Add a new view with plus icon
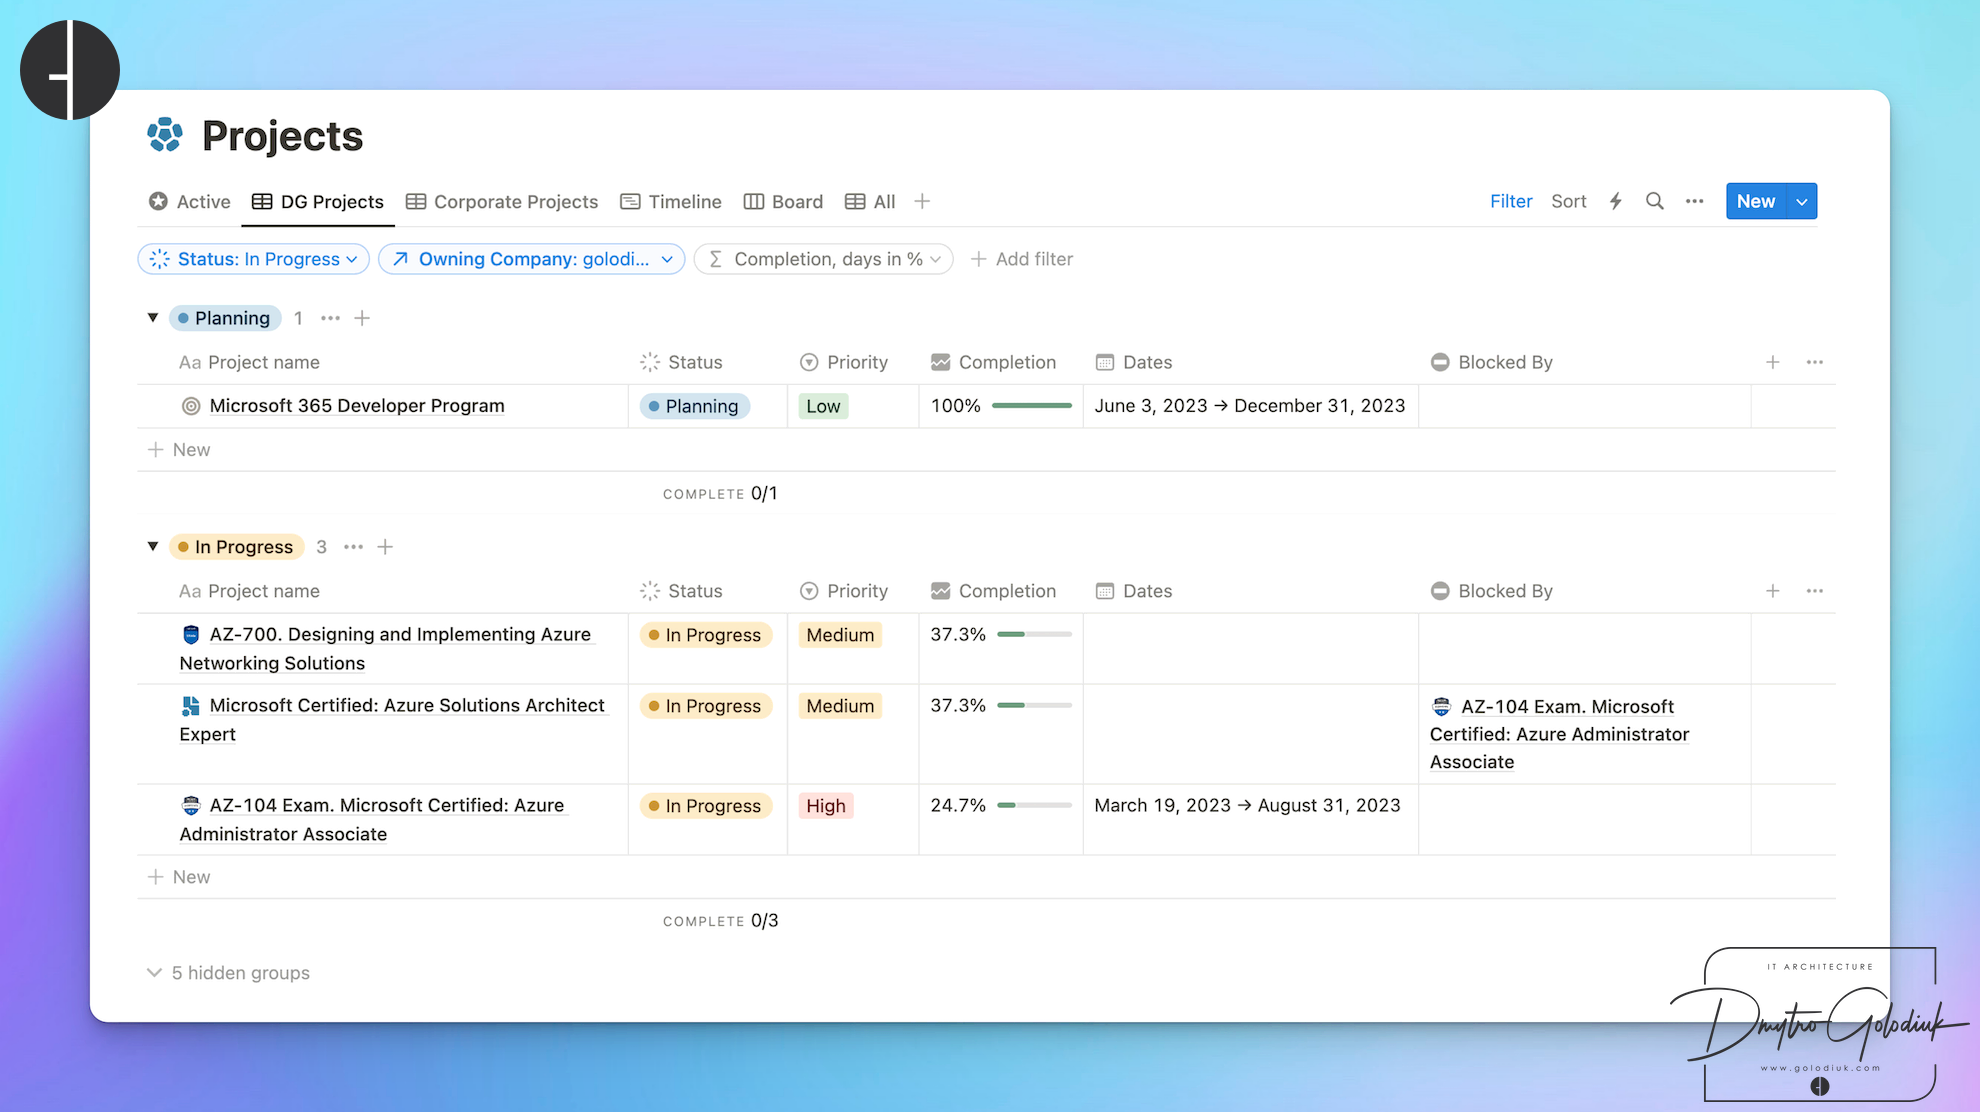 (x=922, y=201)
